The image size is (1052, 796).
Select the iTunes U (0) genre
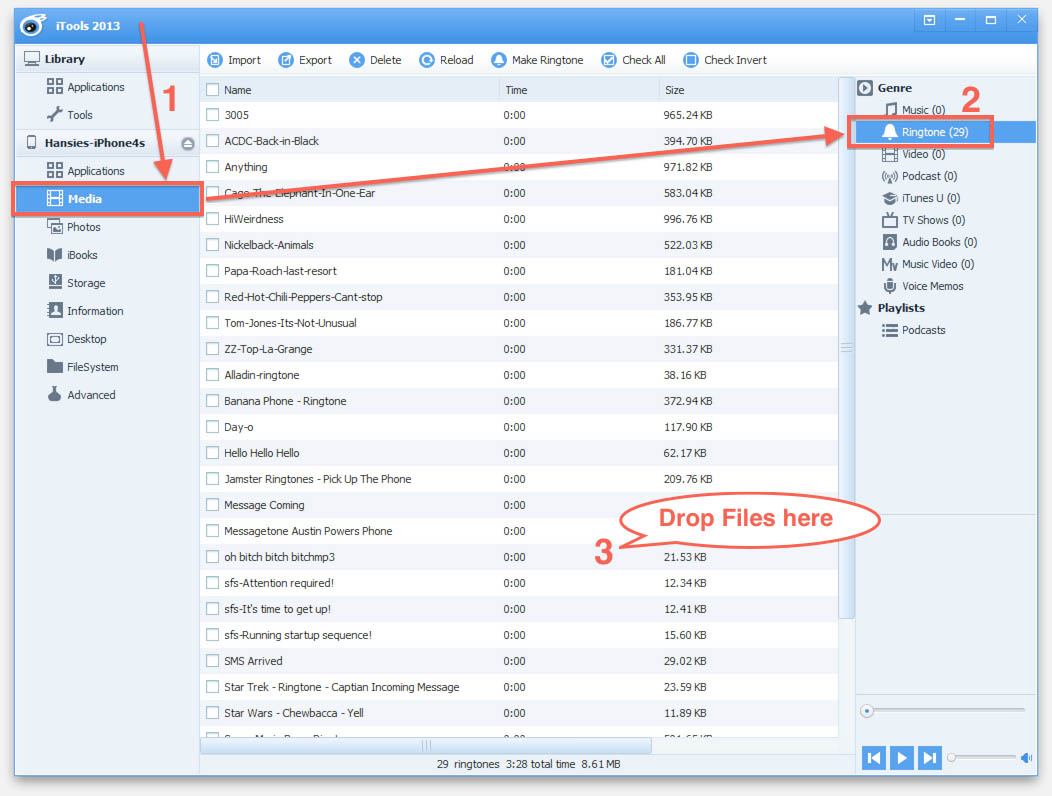tap(921, 198)
